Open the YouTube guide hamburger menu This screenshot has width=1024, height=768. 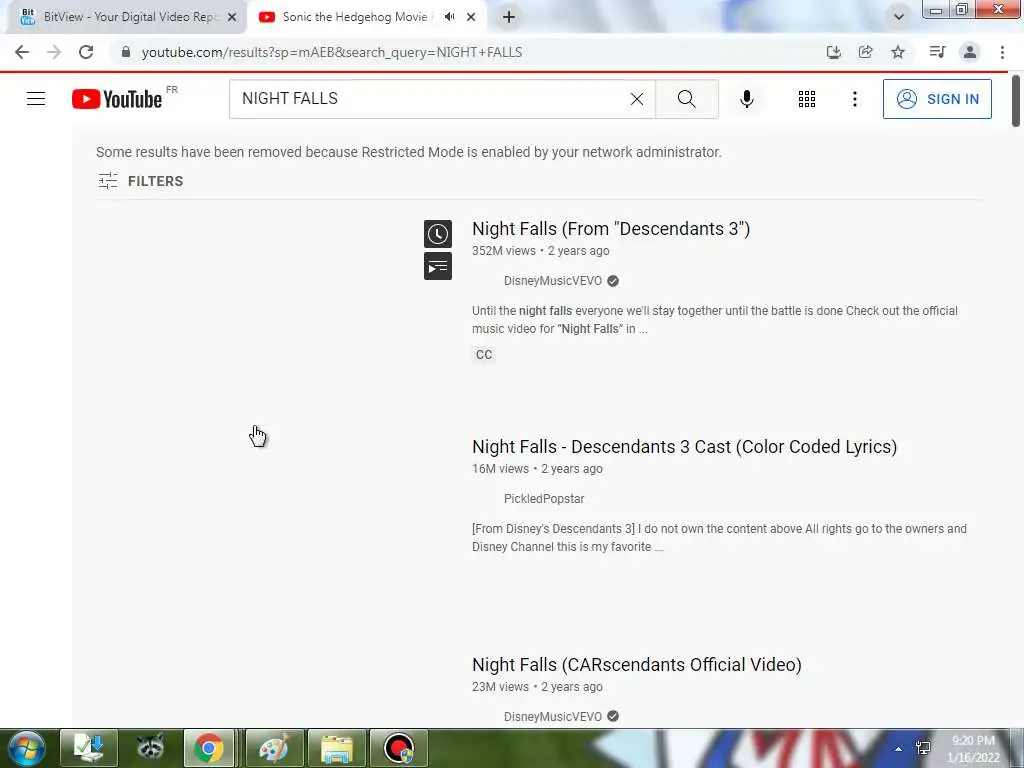tap(36, 99)
